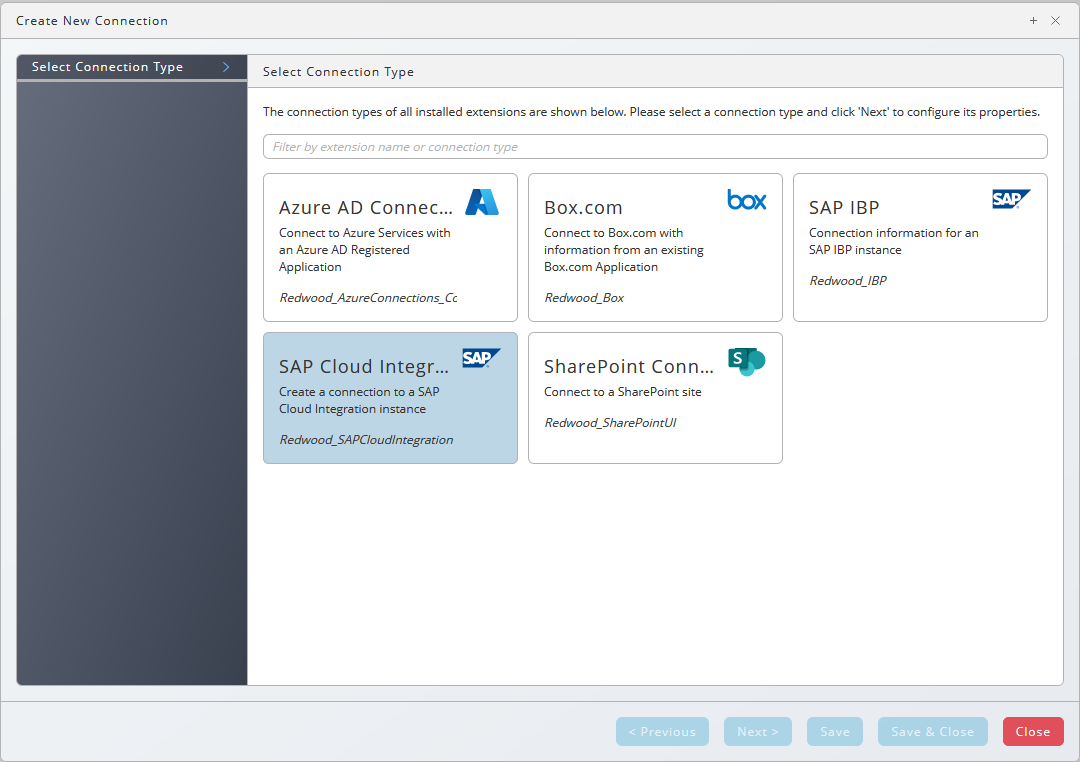Click the SAP logo on SAP IBP card
The height and width of the screenshot is (762, 1080).
pyautogui.click(x=1011, y=199)
